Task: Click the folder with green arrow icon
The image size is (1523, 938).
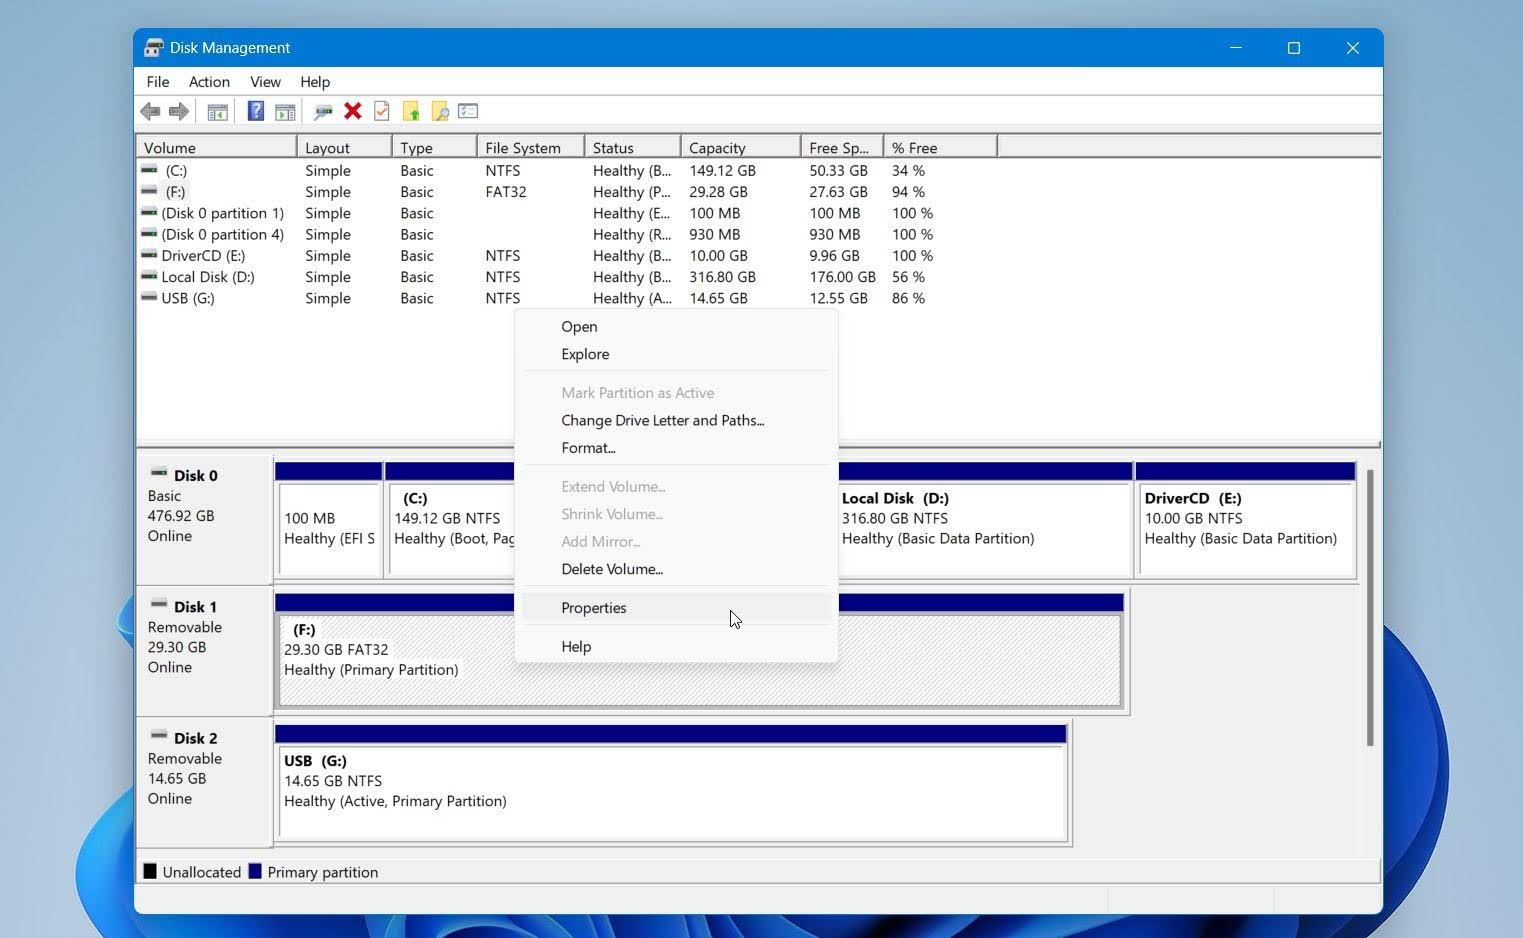Action: pyautogui.click(x=411, y=111)
